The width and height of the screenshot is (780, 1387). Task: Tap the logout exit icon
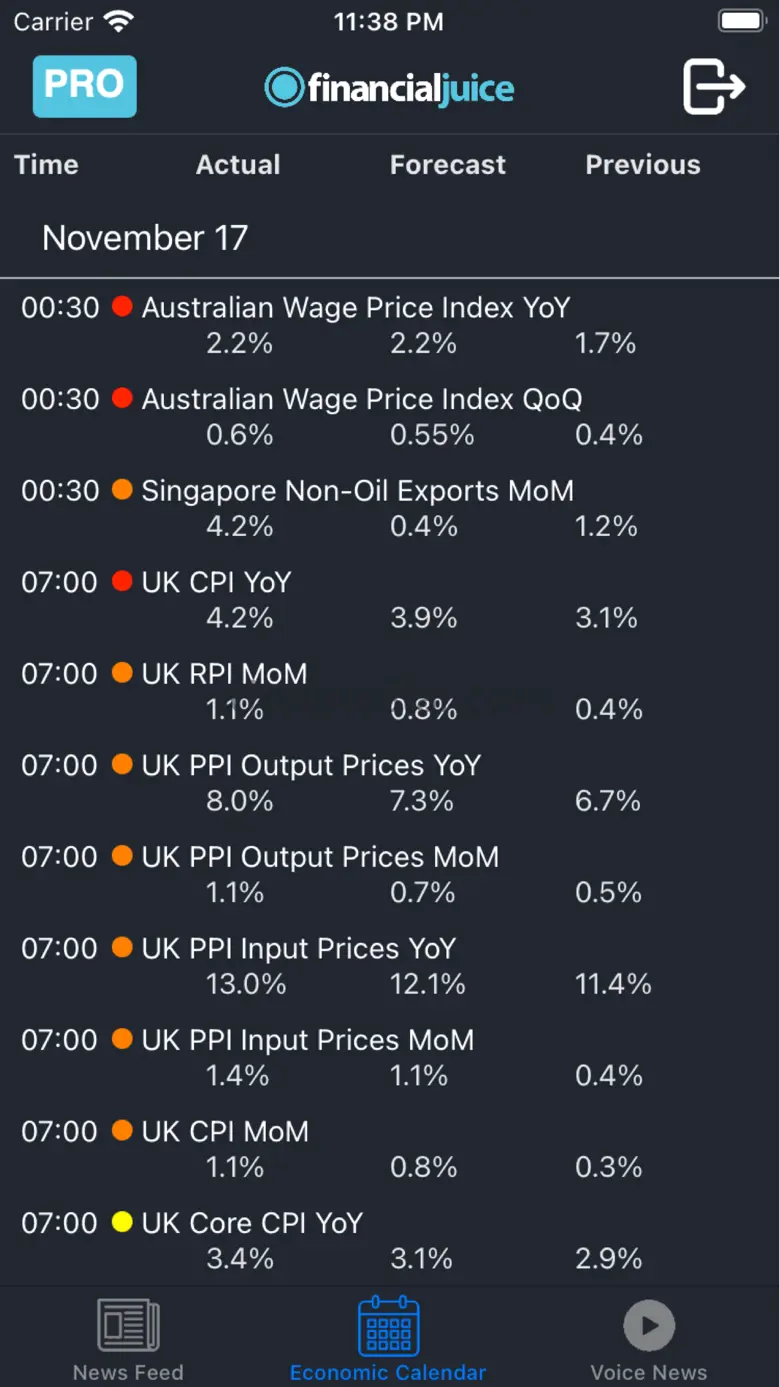713,87
